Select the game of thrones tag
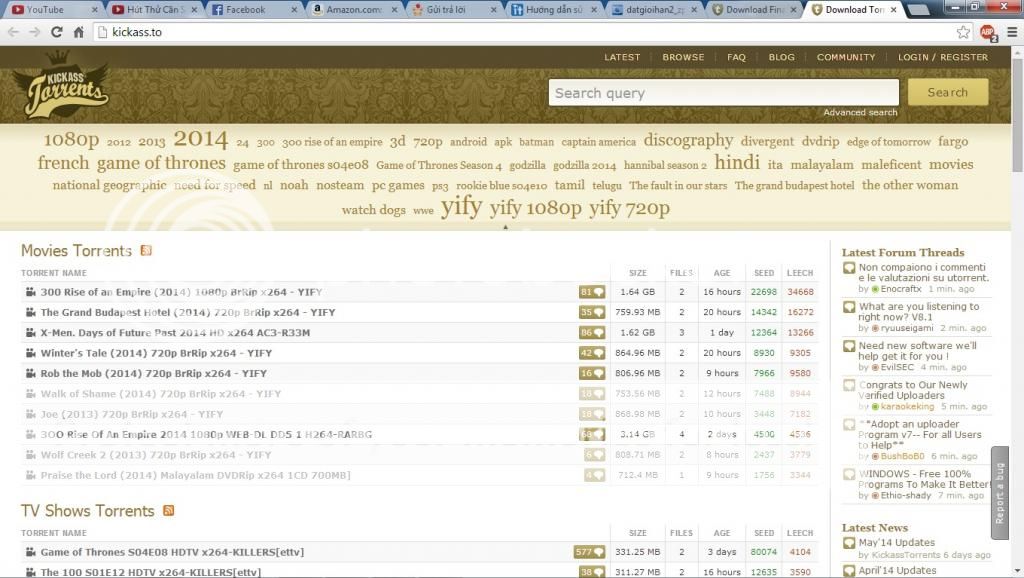The width and height of the screenshot is (1024, 578). [x=161, y=163]
